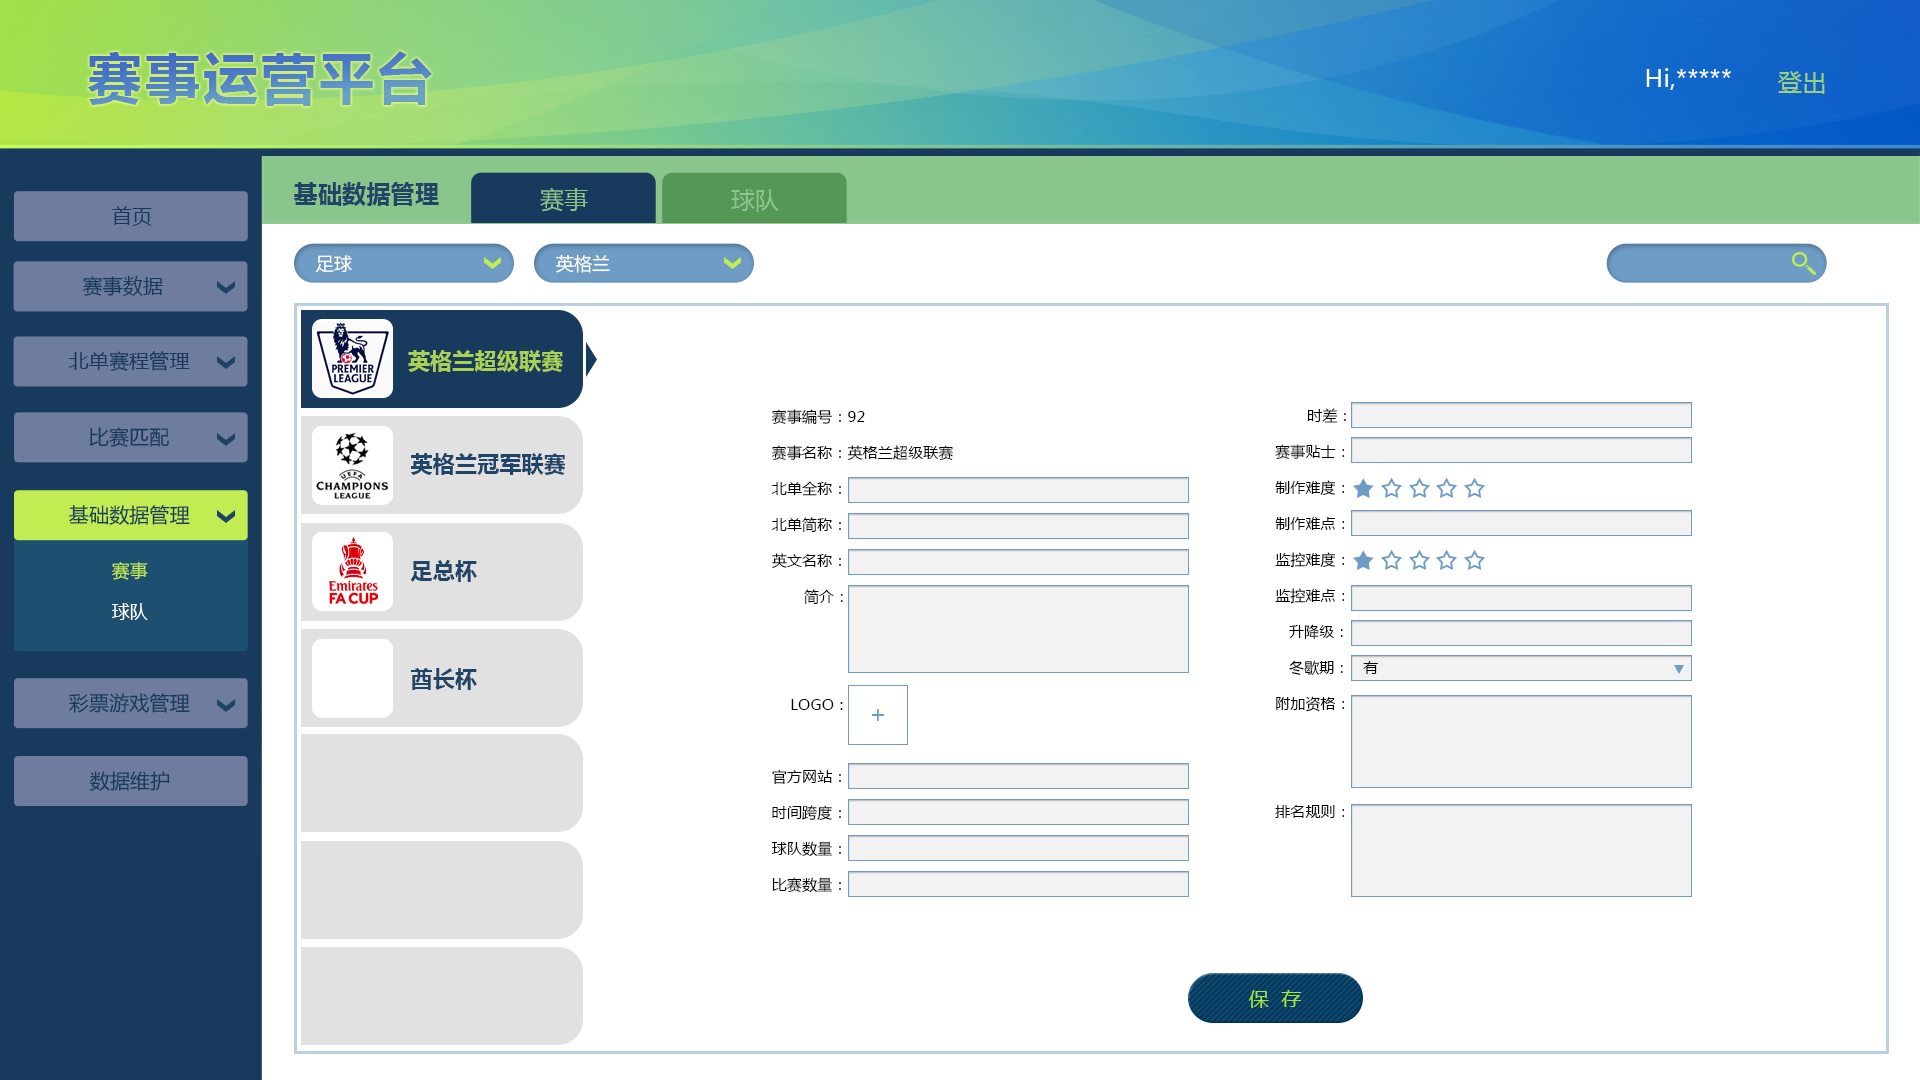Switch to the 球队 tab
This screenshot has height=1080, width=1920.
tap(754, 199)
